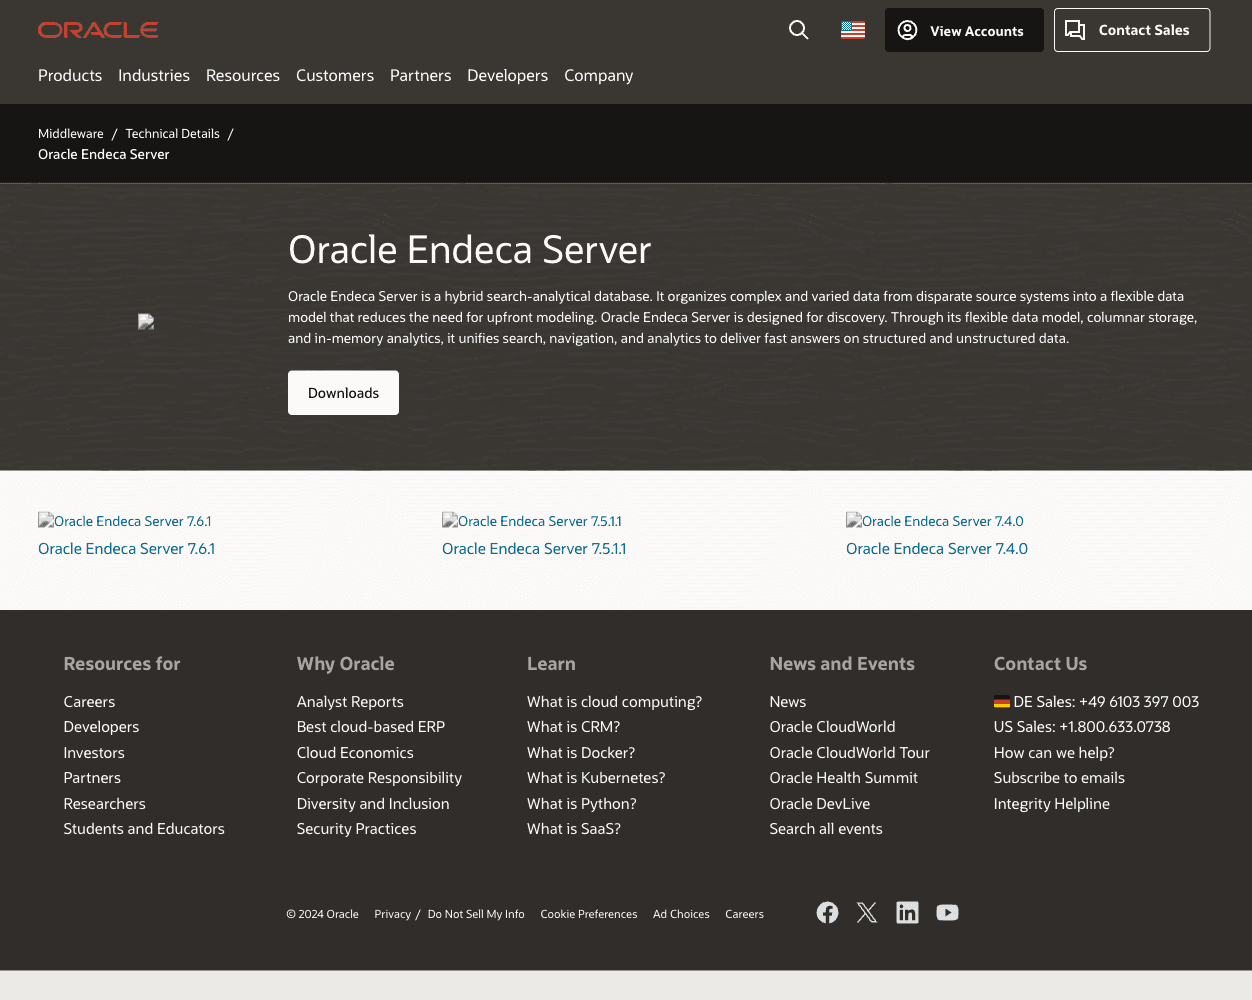1252x1000 pixels.
Task: Open LinkedIn icon in footer
Action: click(907, 912)
